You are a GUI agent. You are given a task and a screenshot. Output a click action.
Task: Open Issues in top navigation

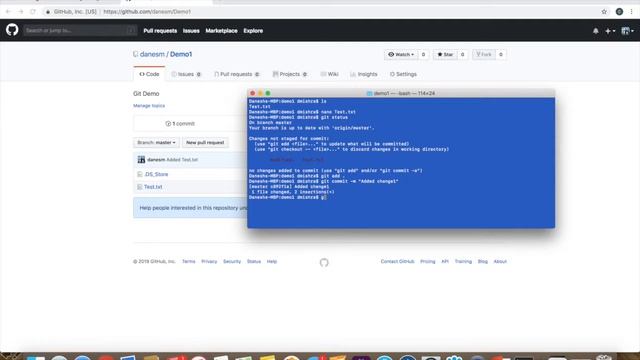[191, 31]
